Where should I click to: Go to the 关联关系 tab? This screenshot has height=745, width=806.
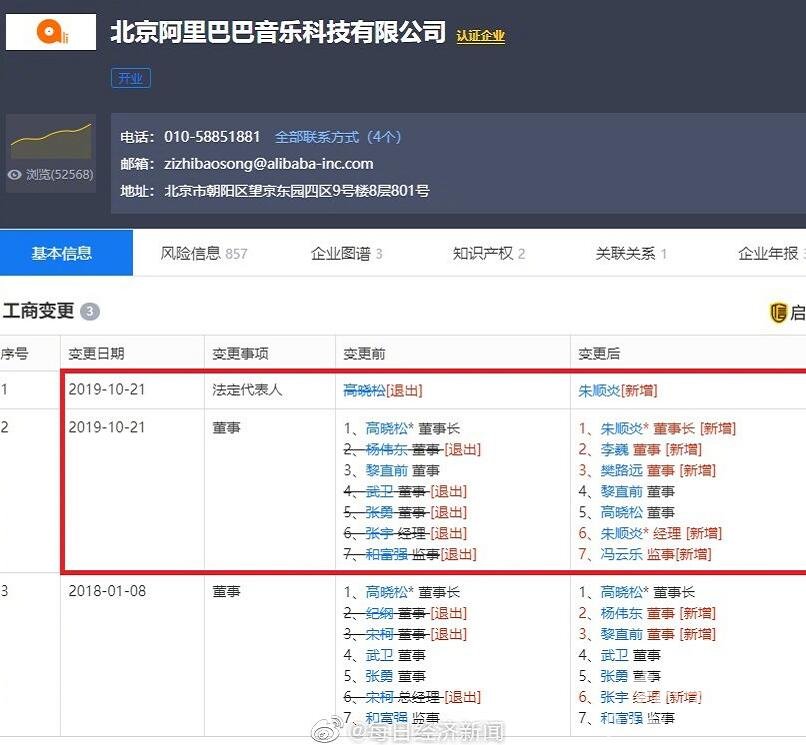click(x=631, y=253)
